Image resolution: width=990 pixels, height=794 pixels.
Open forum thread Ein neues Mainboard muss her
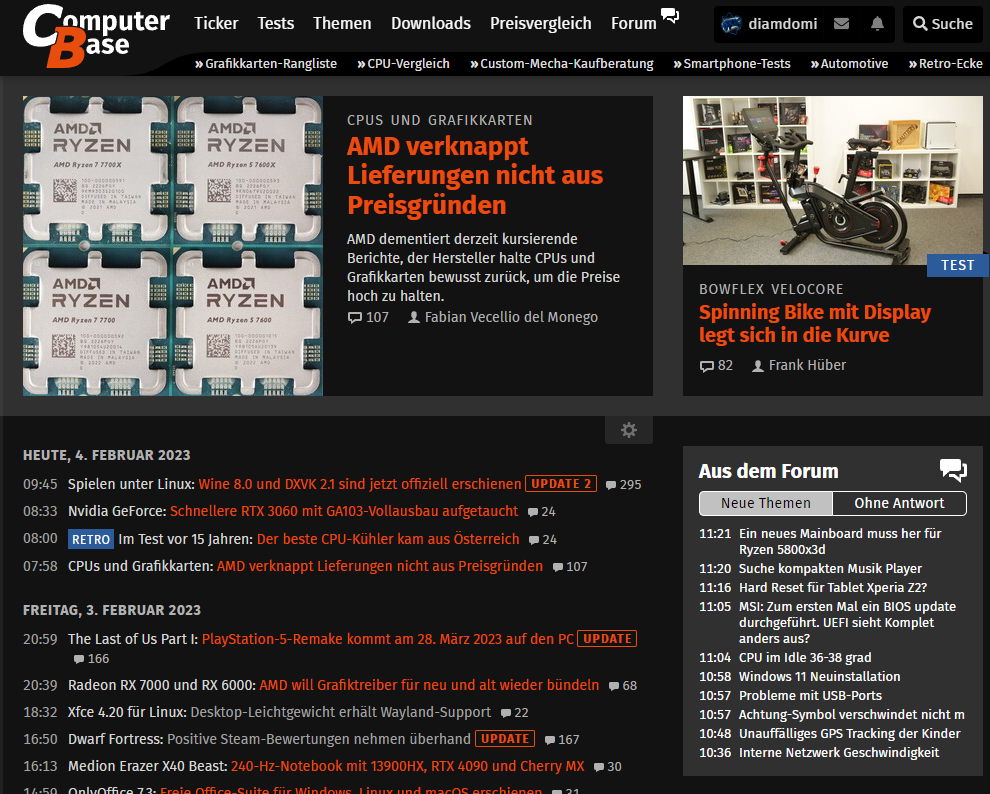(840, 542)
